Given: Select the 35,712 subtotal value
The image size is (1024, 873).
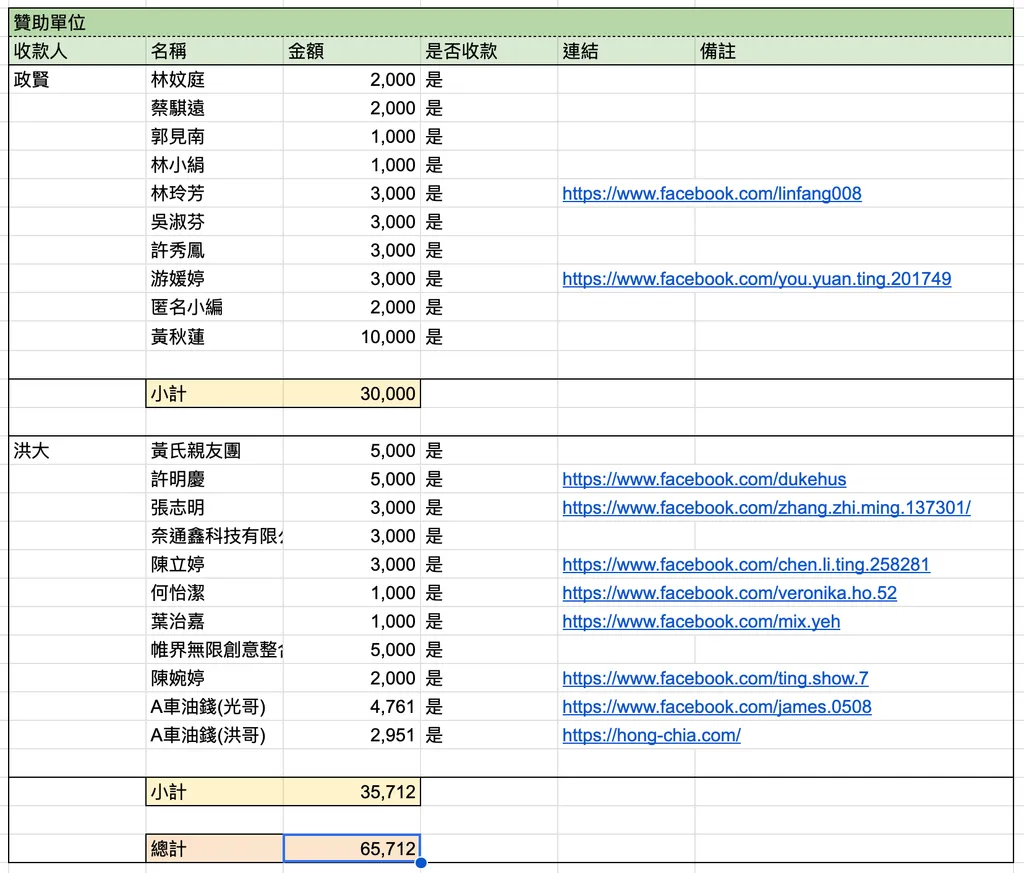Looking at the screenshot, I should click(351, 792).
